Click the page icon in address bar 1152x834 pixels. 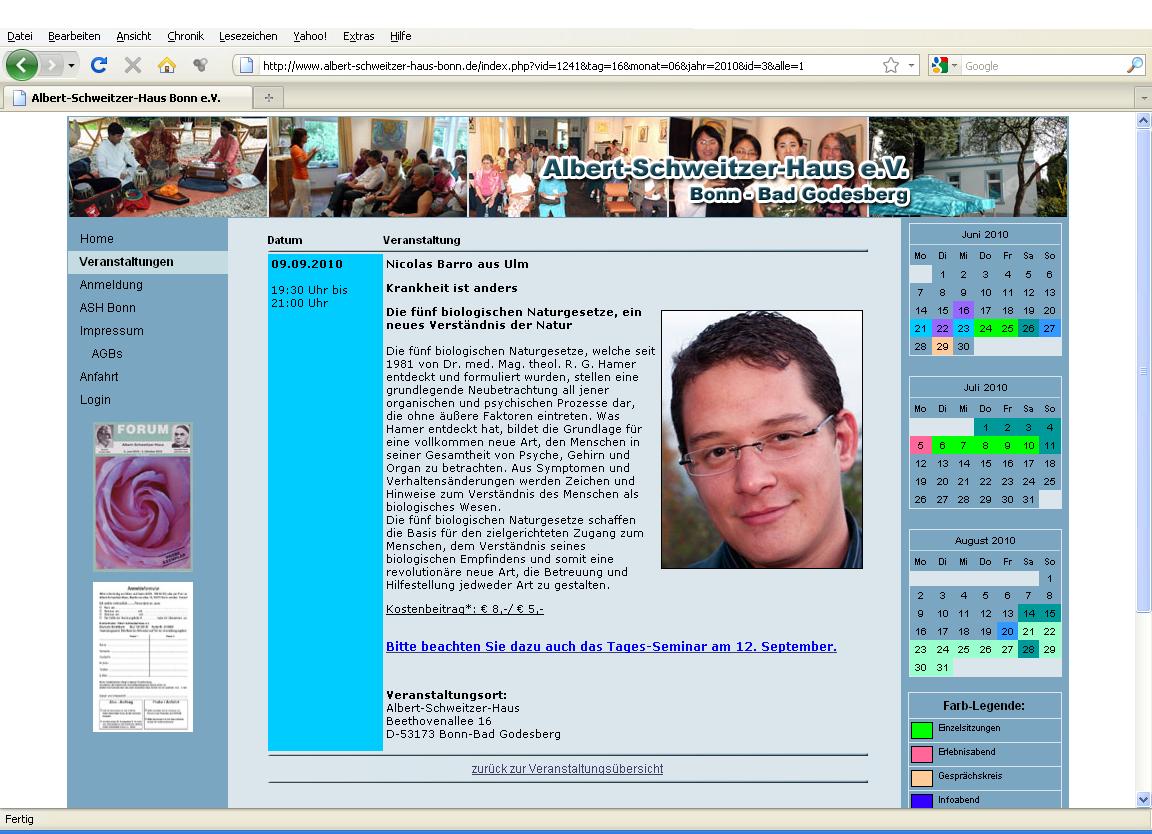(x=246, y=66)
